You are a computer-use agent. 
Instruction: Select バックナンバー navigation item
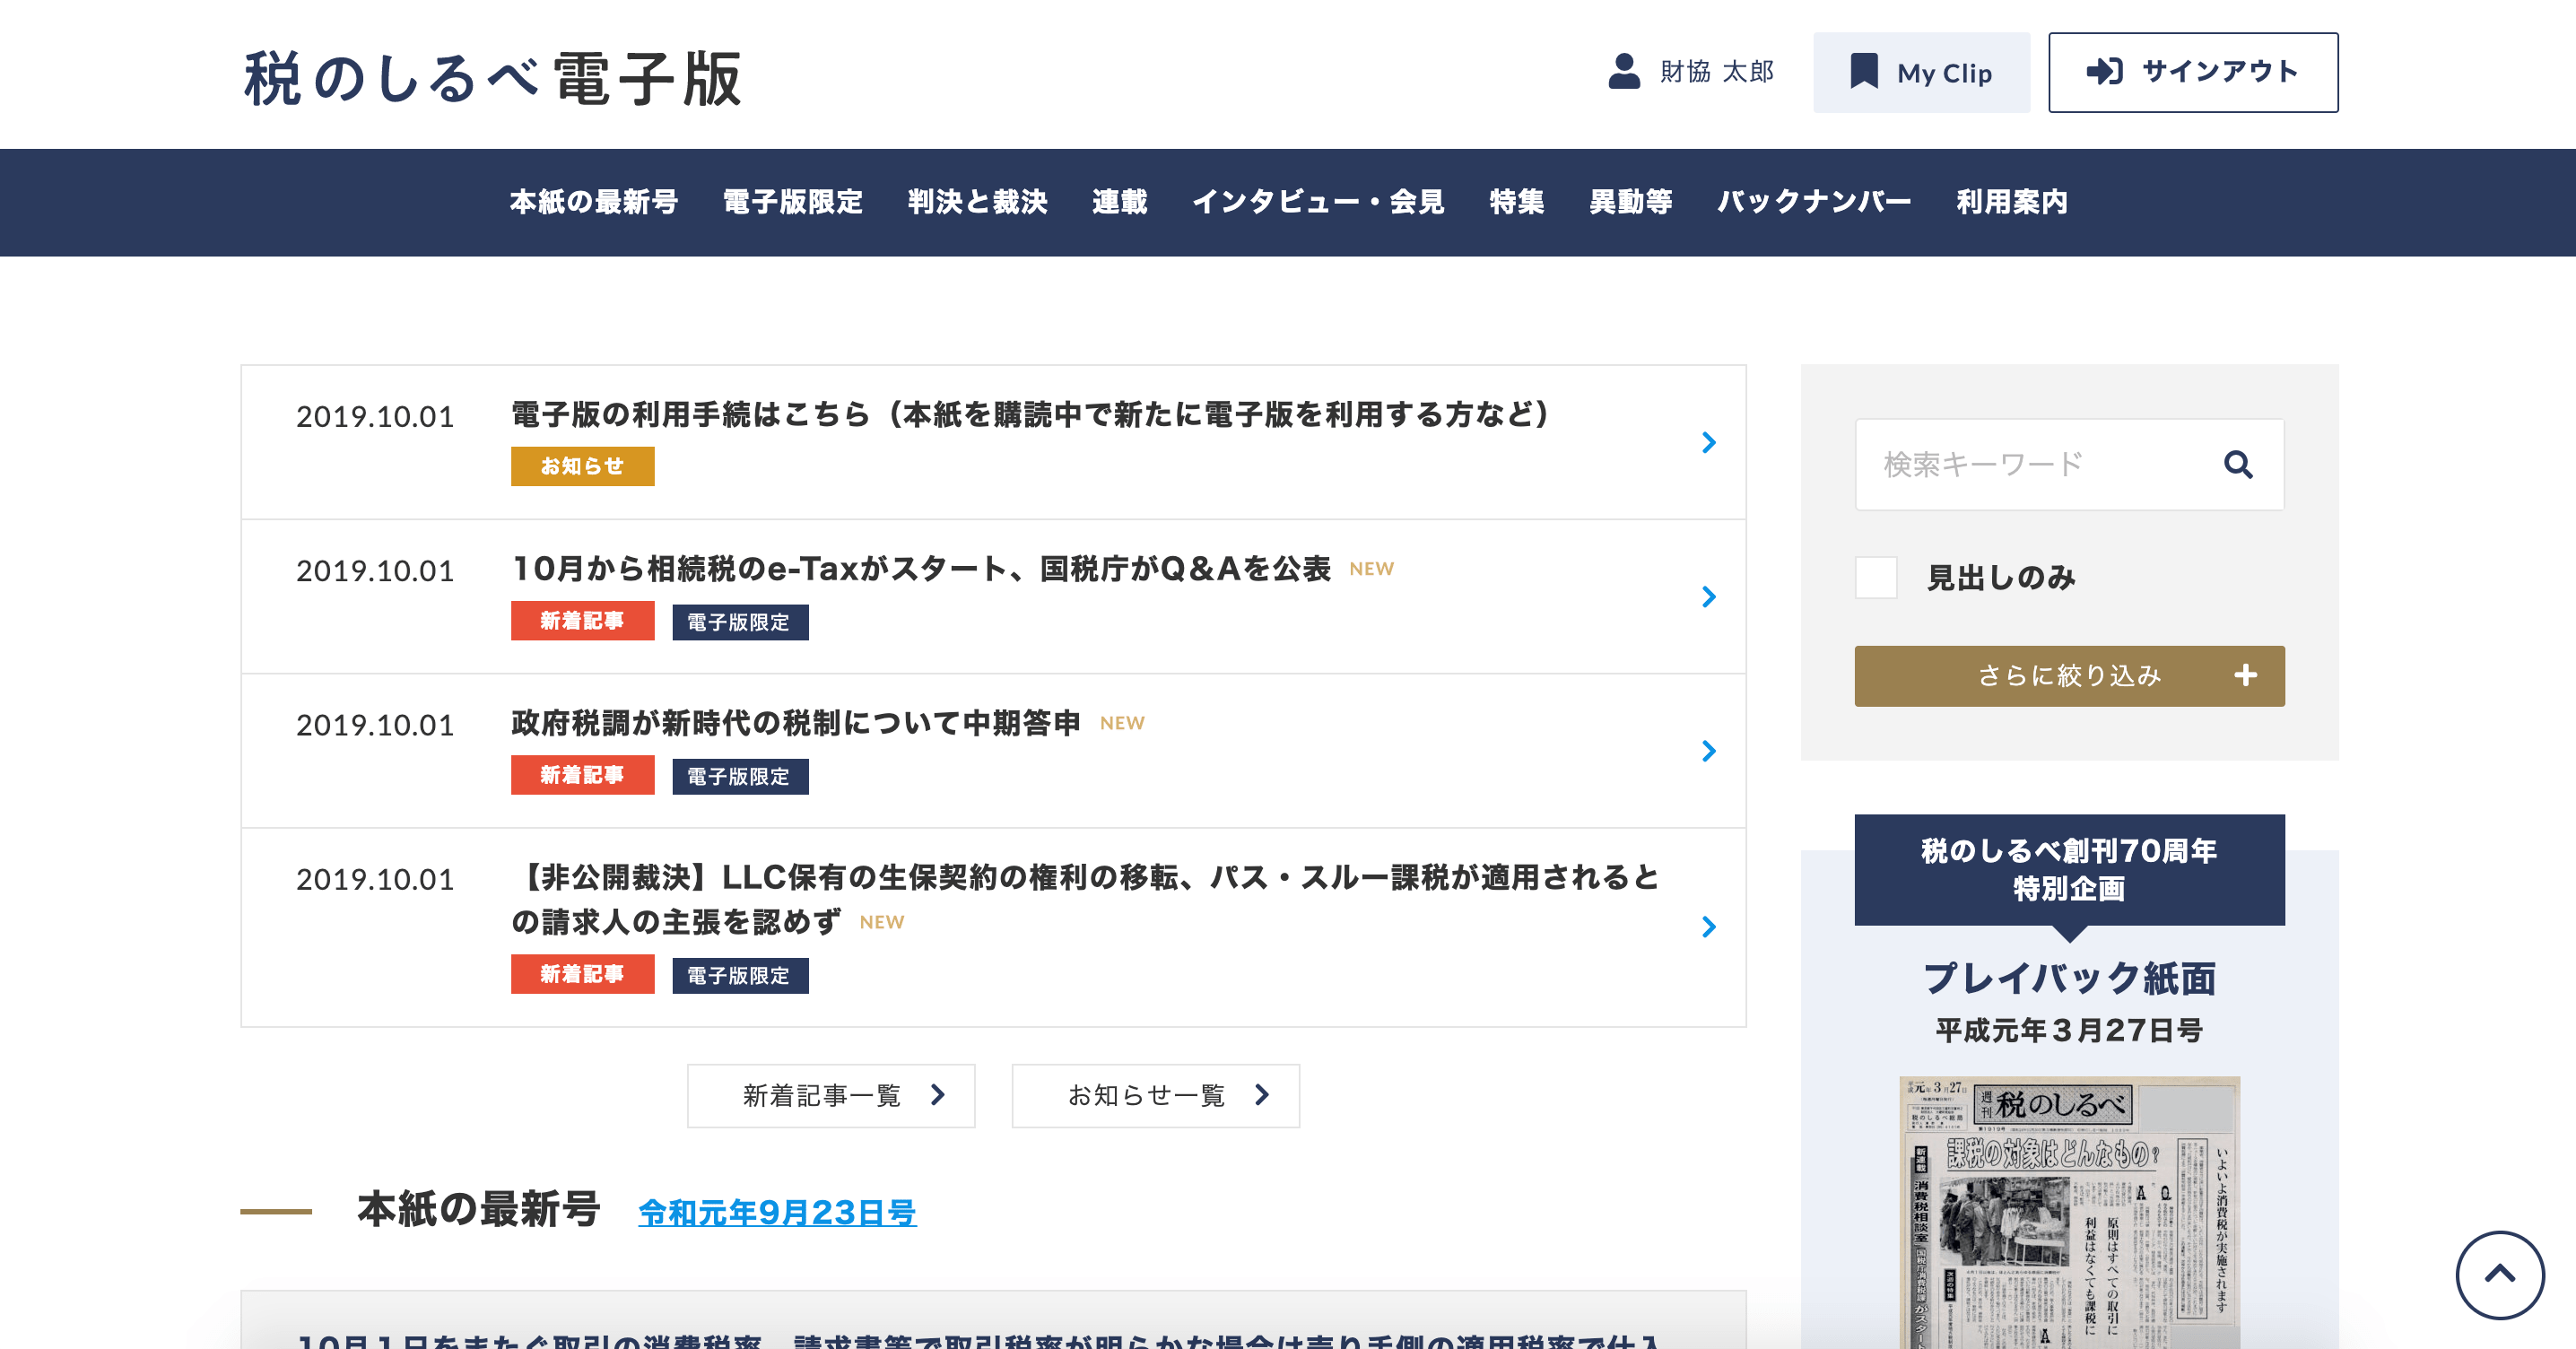click(x=1814, y=202)
